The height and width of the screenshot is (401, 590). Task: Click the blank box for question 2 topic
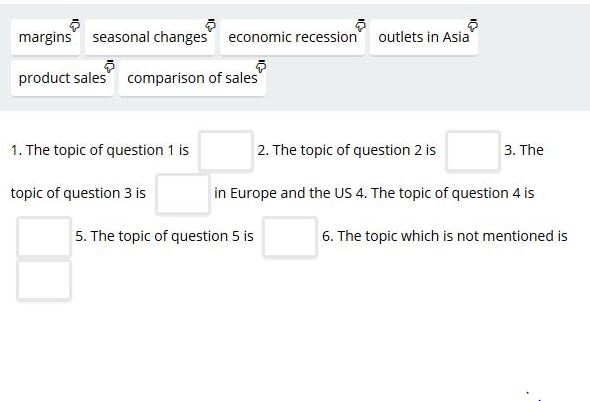tap(473, 151)
